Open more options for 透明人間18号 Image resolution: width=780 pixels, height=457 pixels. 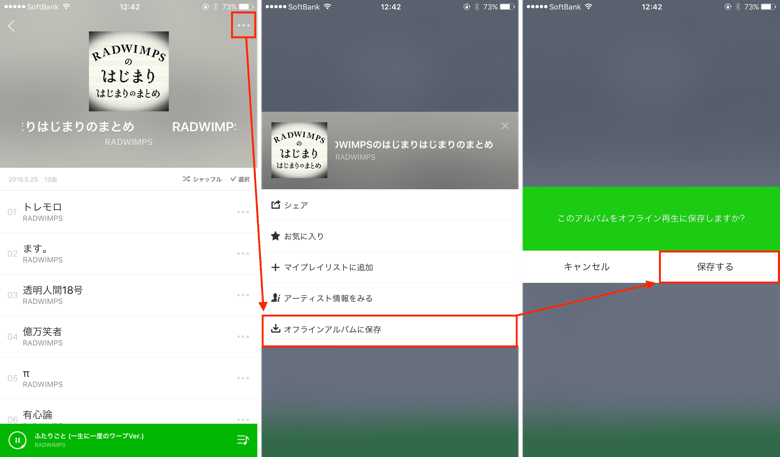(x=243, y=295)
